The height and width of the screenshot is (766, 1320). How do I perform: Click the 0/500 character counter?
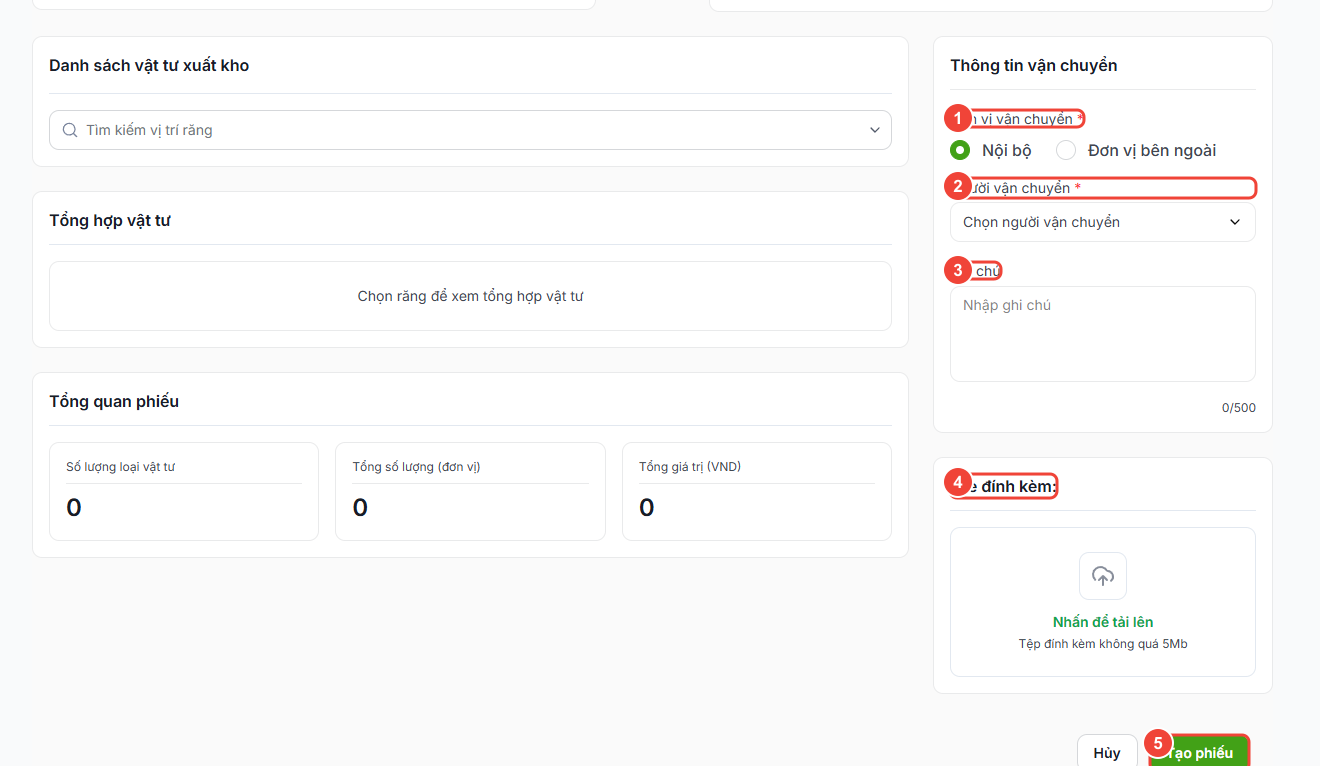[x=1239, y=408]
